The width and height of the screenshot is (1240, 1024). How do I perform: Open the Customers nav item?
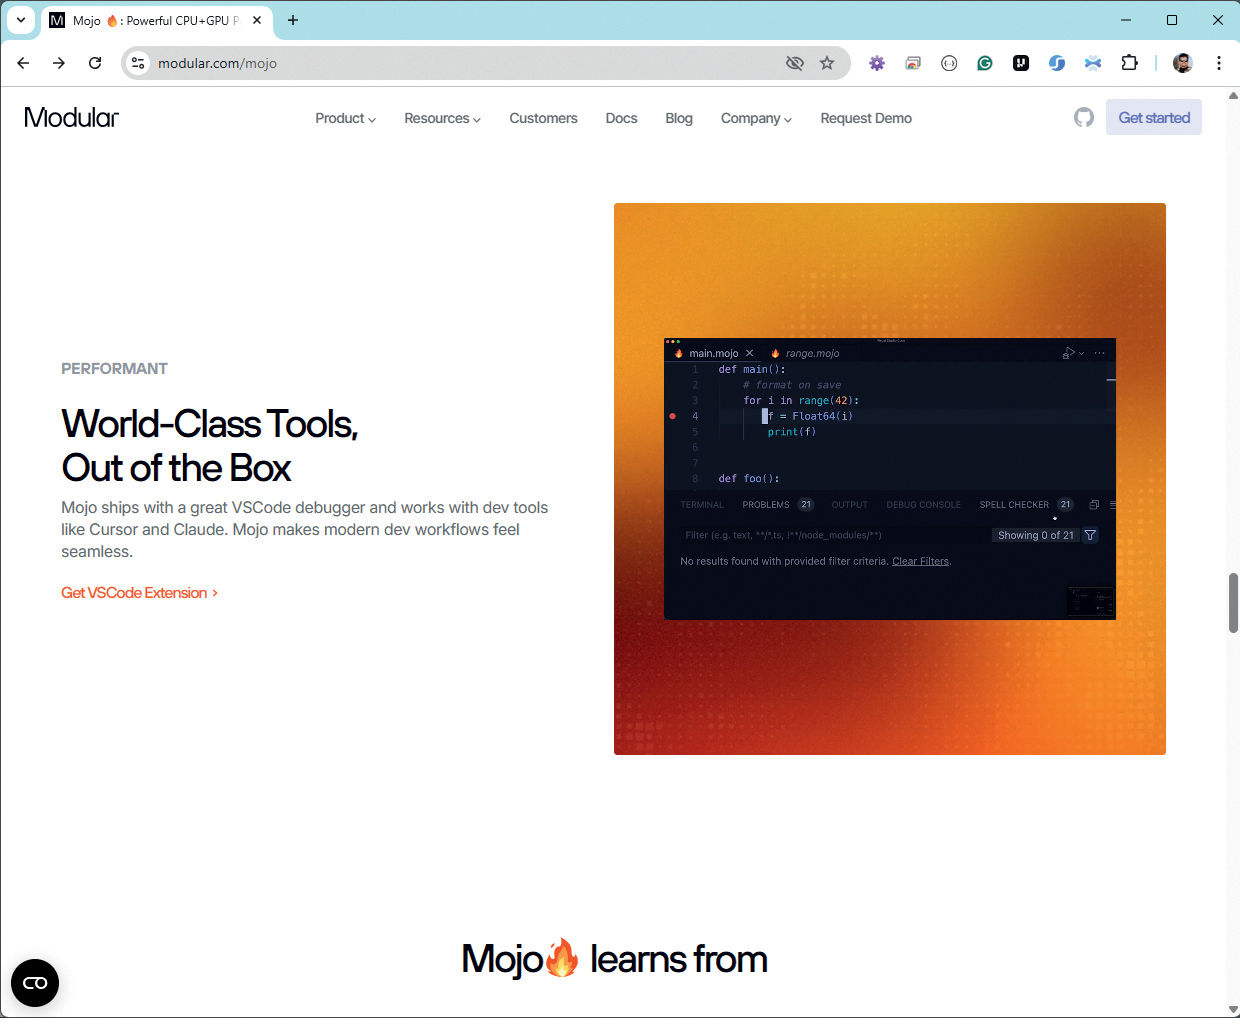(543, 118)
